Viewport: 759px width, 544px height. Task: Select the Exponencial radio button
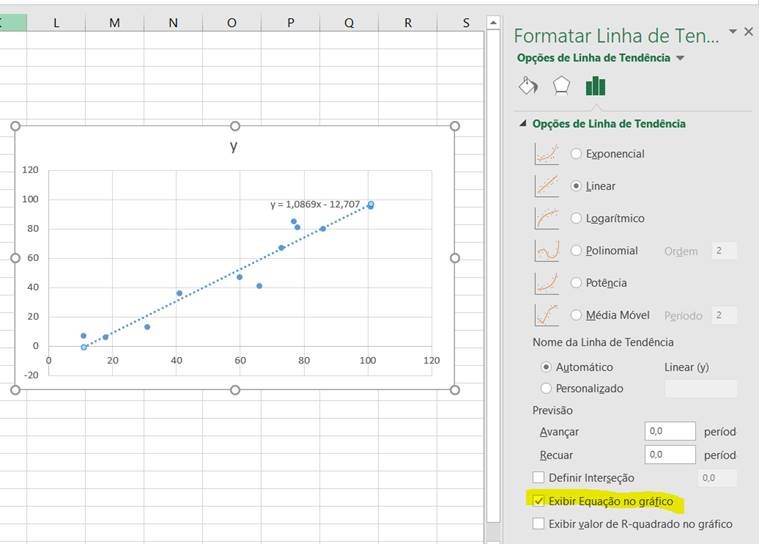click(x=576, y=154)
